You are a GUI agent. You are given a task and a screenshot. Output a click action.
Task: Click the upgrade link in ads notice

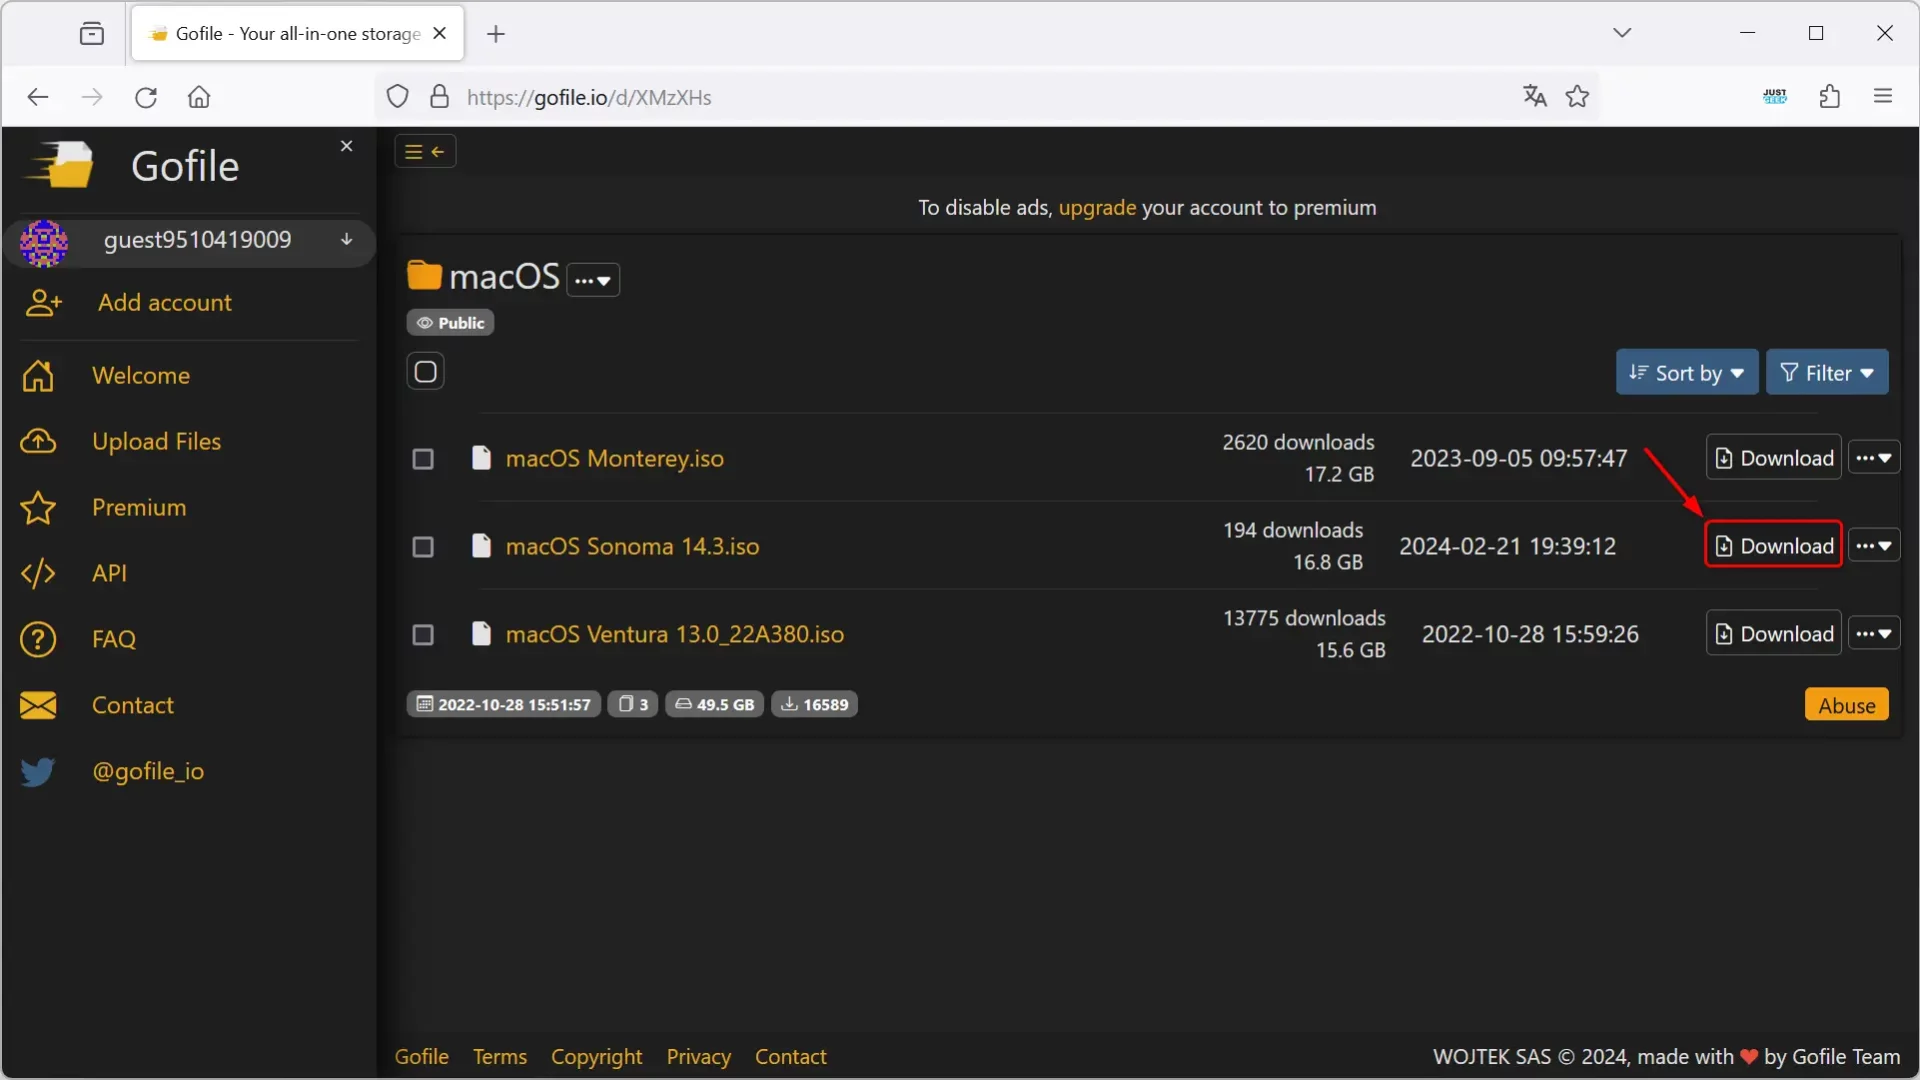[1097, 208]
